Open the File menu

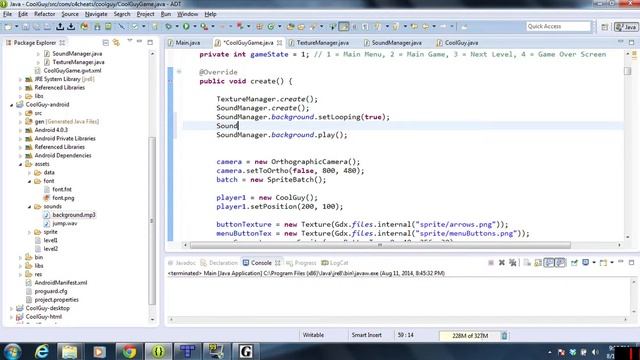pos(7,14)
